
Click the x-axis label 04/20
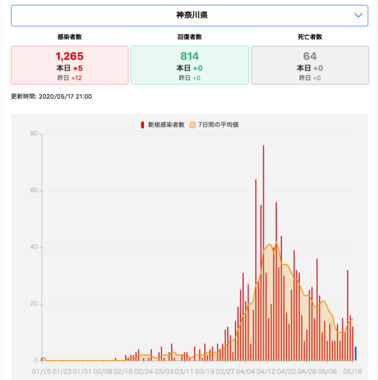286,371
